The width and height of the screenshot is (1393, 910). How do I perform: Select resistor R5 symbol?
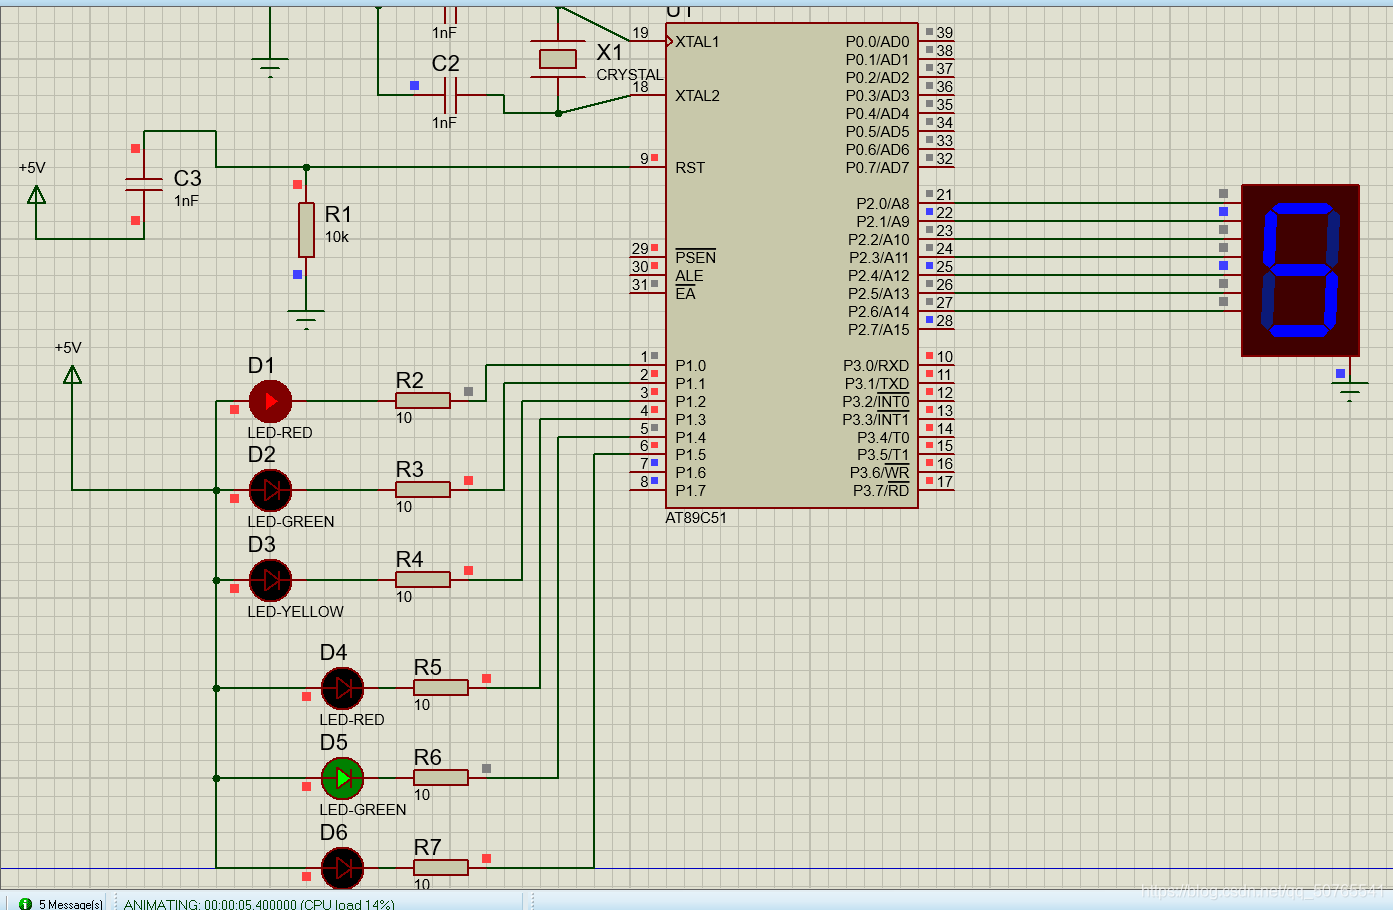coord(440,688)
